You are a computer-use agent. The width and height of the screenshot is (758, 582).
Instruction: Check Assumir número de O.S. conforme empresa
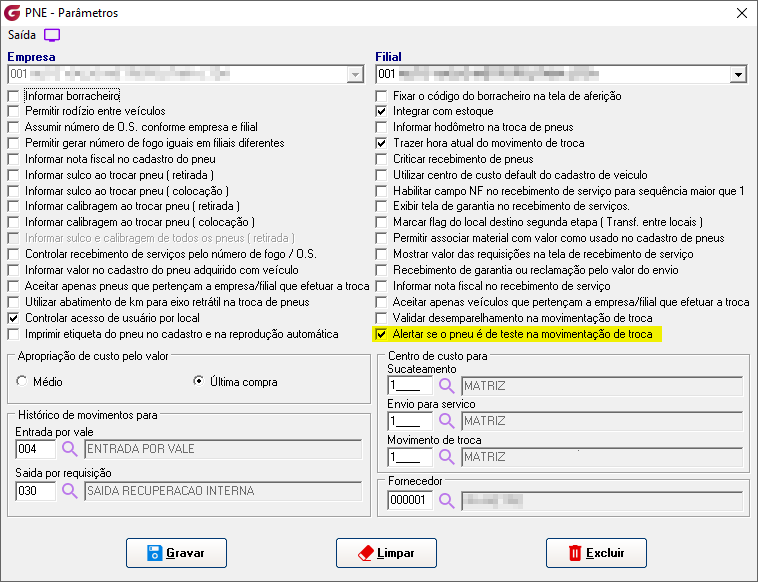14,128
